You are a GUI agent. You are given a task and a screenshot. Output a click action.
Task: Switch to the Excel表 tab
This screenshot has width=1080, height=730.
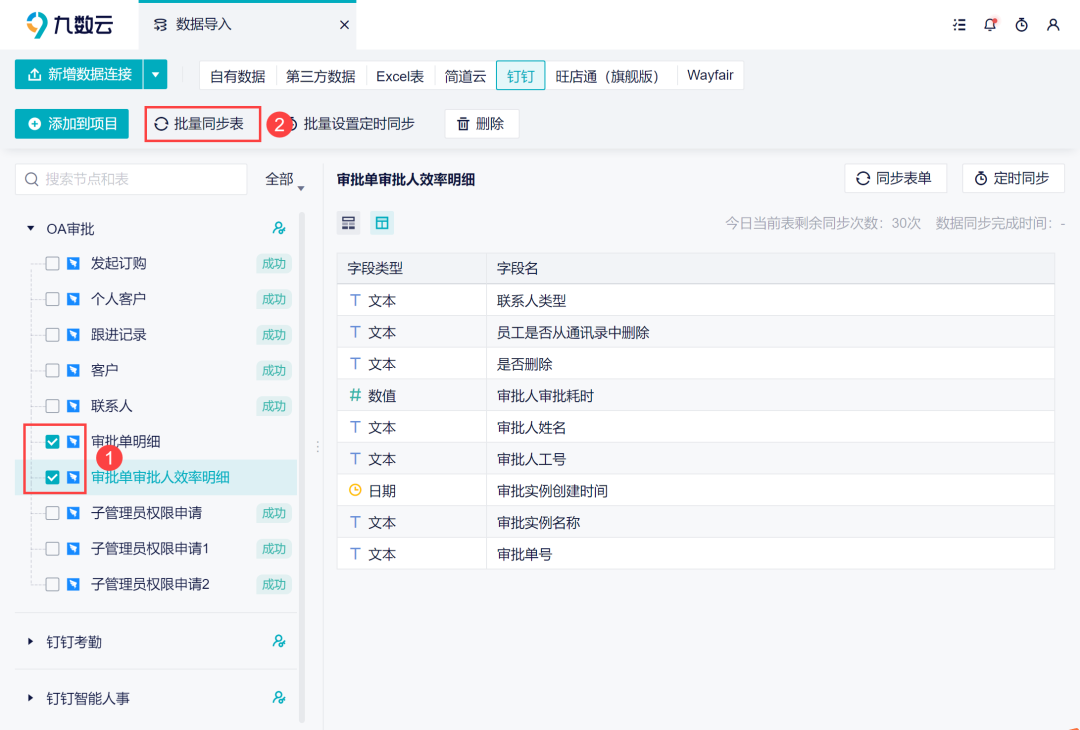coord(400,75)
